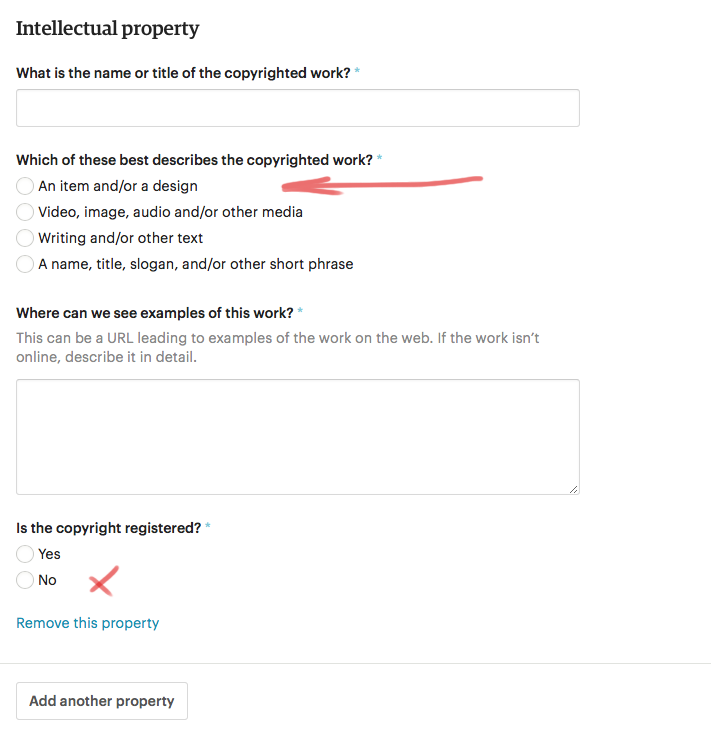Click the 'Is the copyright registered?' label

(x=109, y=528)
